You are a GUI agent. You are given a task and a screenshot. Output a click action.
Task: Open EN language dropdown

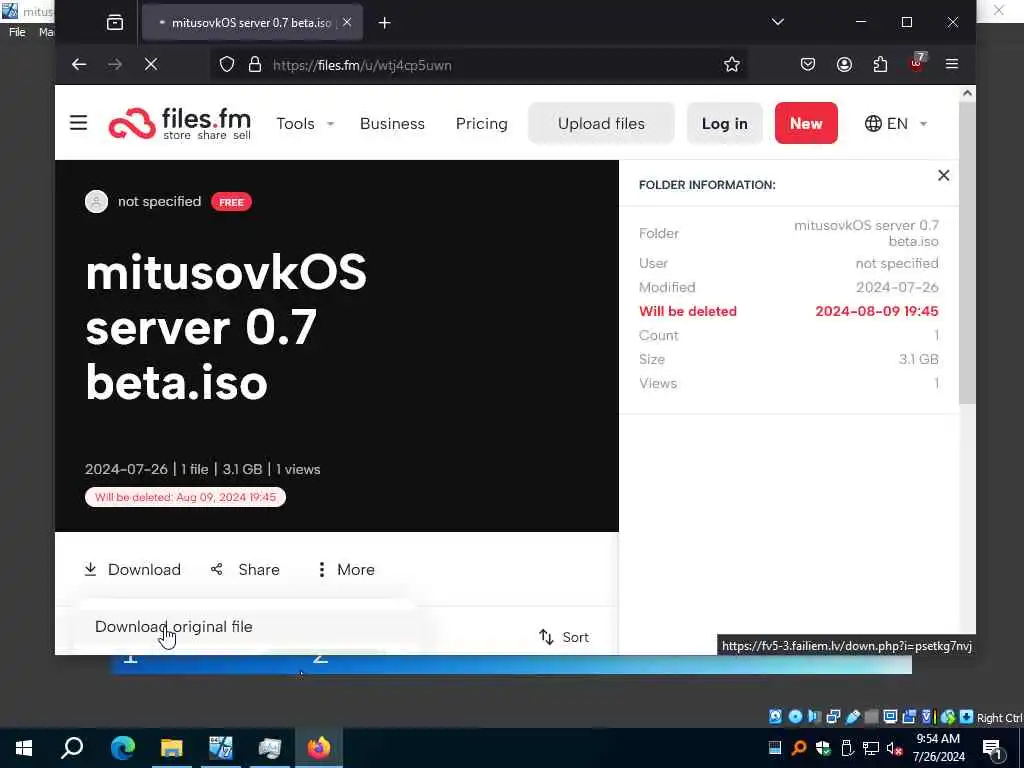click(x=896, y=123)
